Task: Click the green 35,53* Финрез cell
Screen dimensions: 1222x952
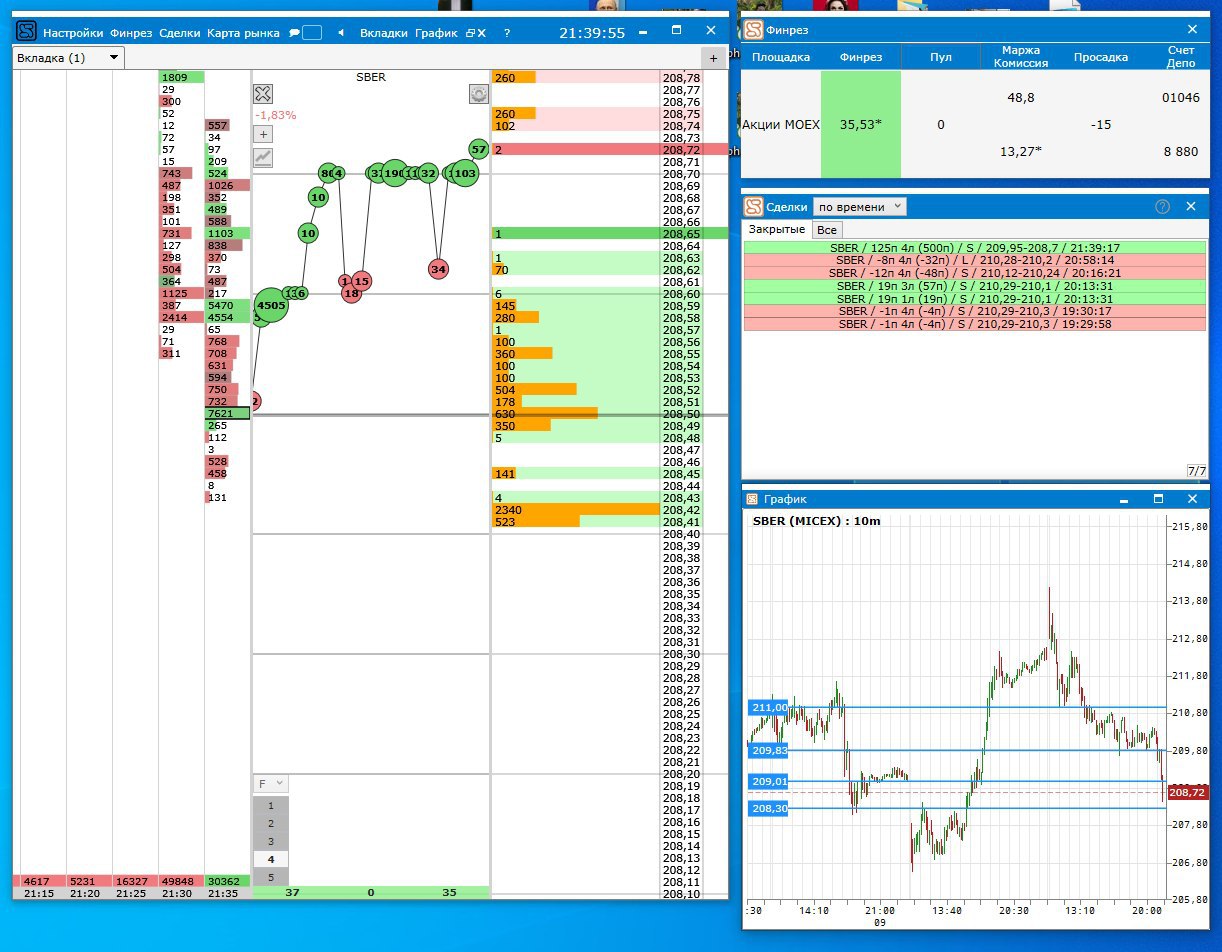Action: (861, 125)
